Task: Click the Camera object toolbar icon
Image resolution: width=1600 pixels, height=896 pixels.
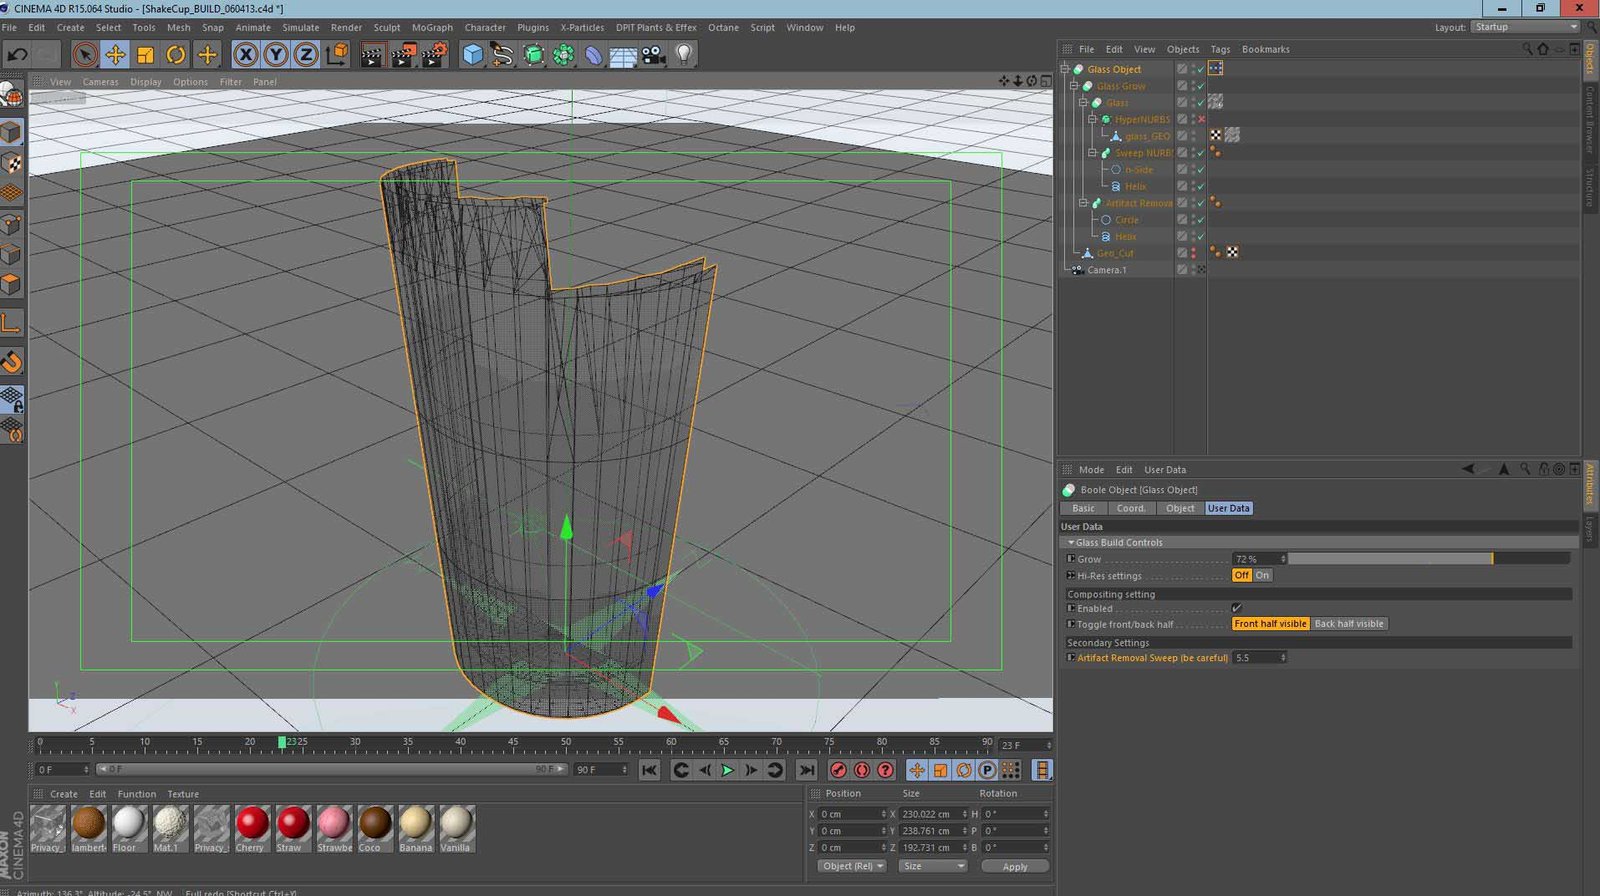Action: click(654, 55)
